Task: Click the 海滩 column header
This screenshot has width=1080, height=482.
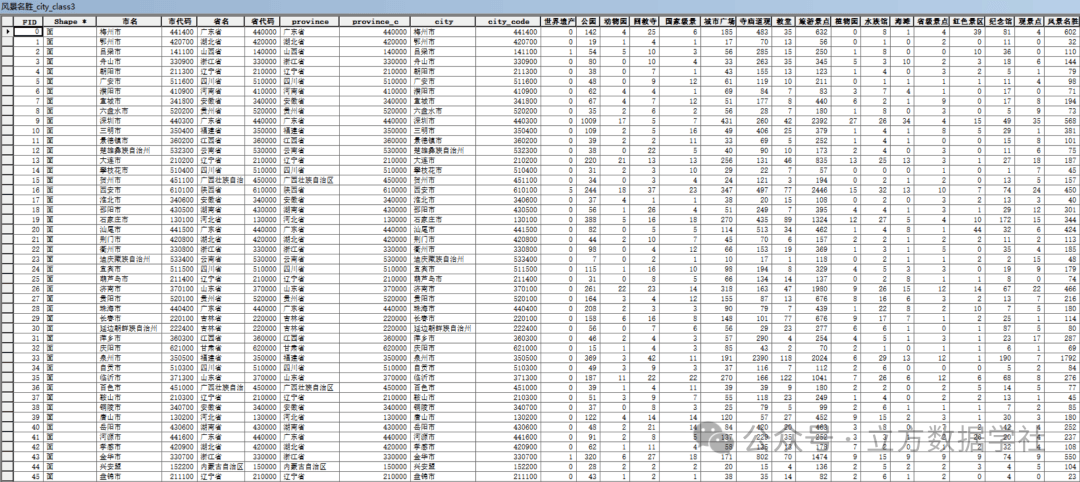Action: (902, 22)
